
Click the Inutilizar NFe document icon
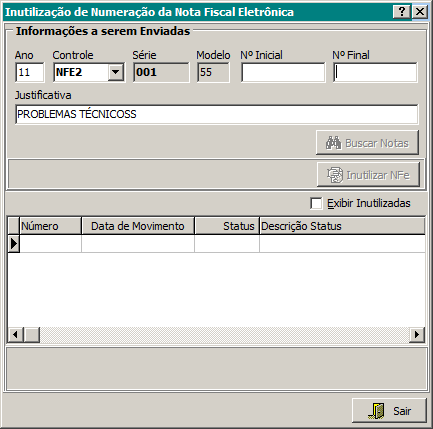[x=335, y=175]
